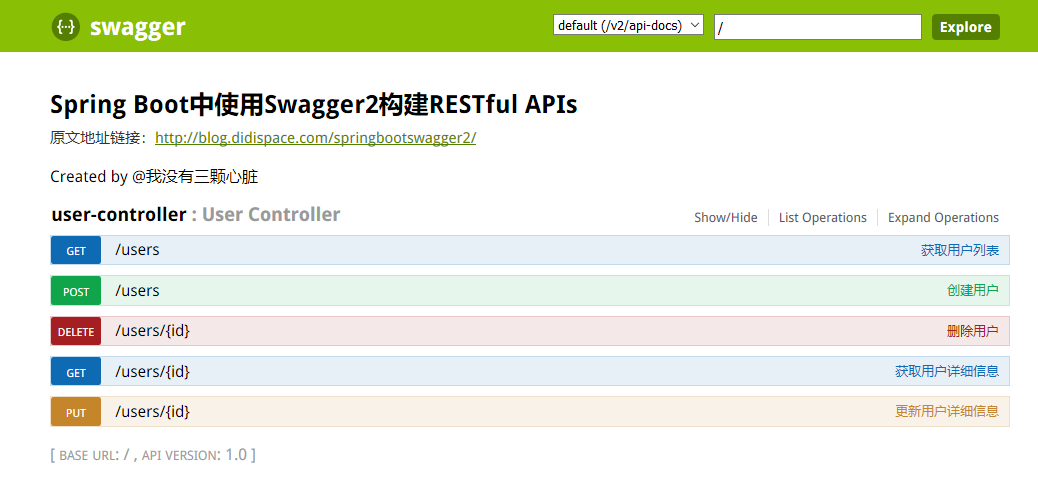Click the PUT badge
Image resolution: width=1038 pixels, height=482 pixels.
pos(76,412)
